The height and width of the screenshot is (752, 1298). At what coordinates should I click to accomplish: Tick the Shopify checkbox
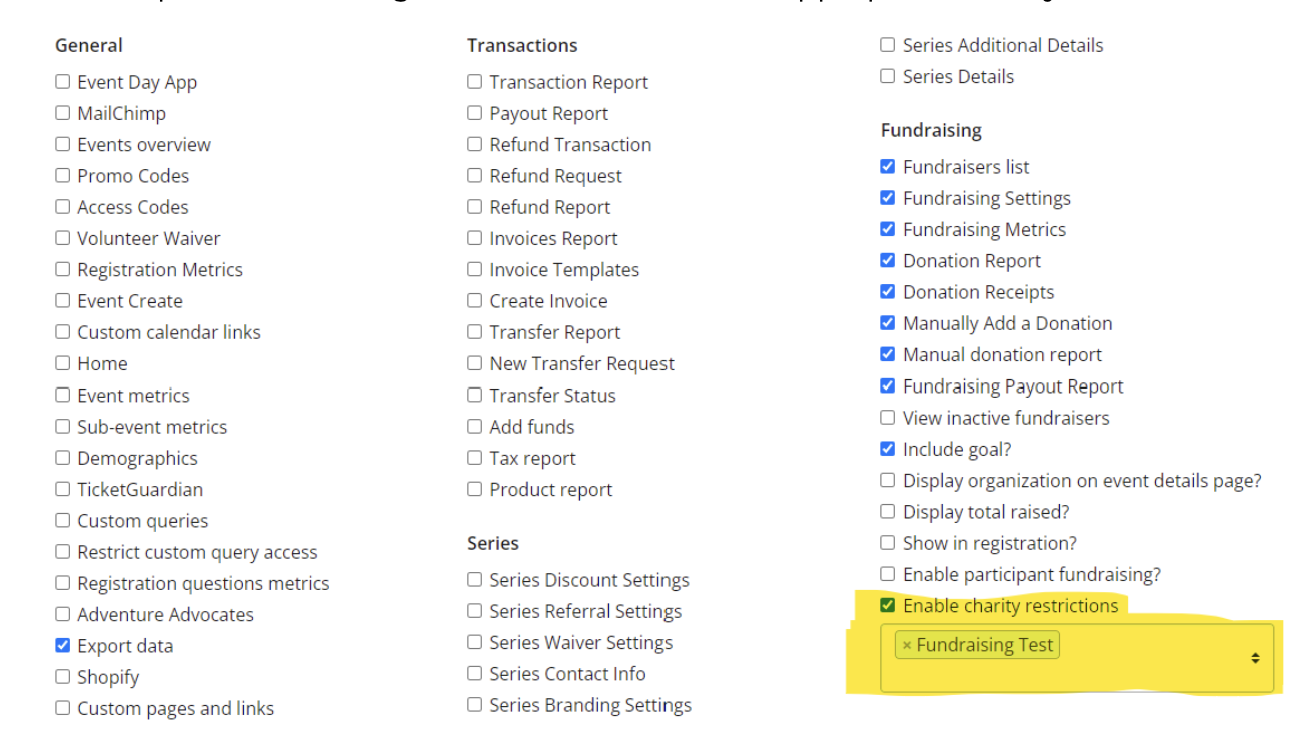(63, 677)
